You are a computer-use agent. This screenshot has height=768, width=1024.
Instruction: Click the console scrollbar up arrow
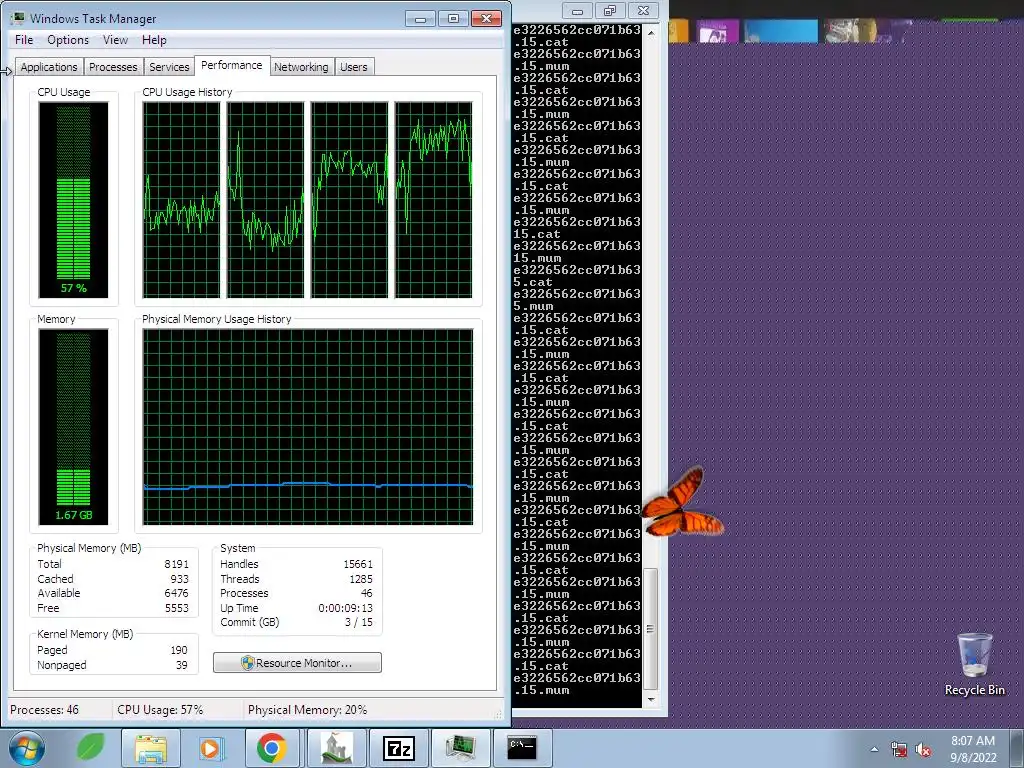pos(650,31)
